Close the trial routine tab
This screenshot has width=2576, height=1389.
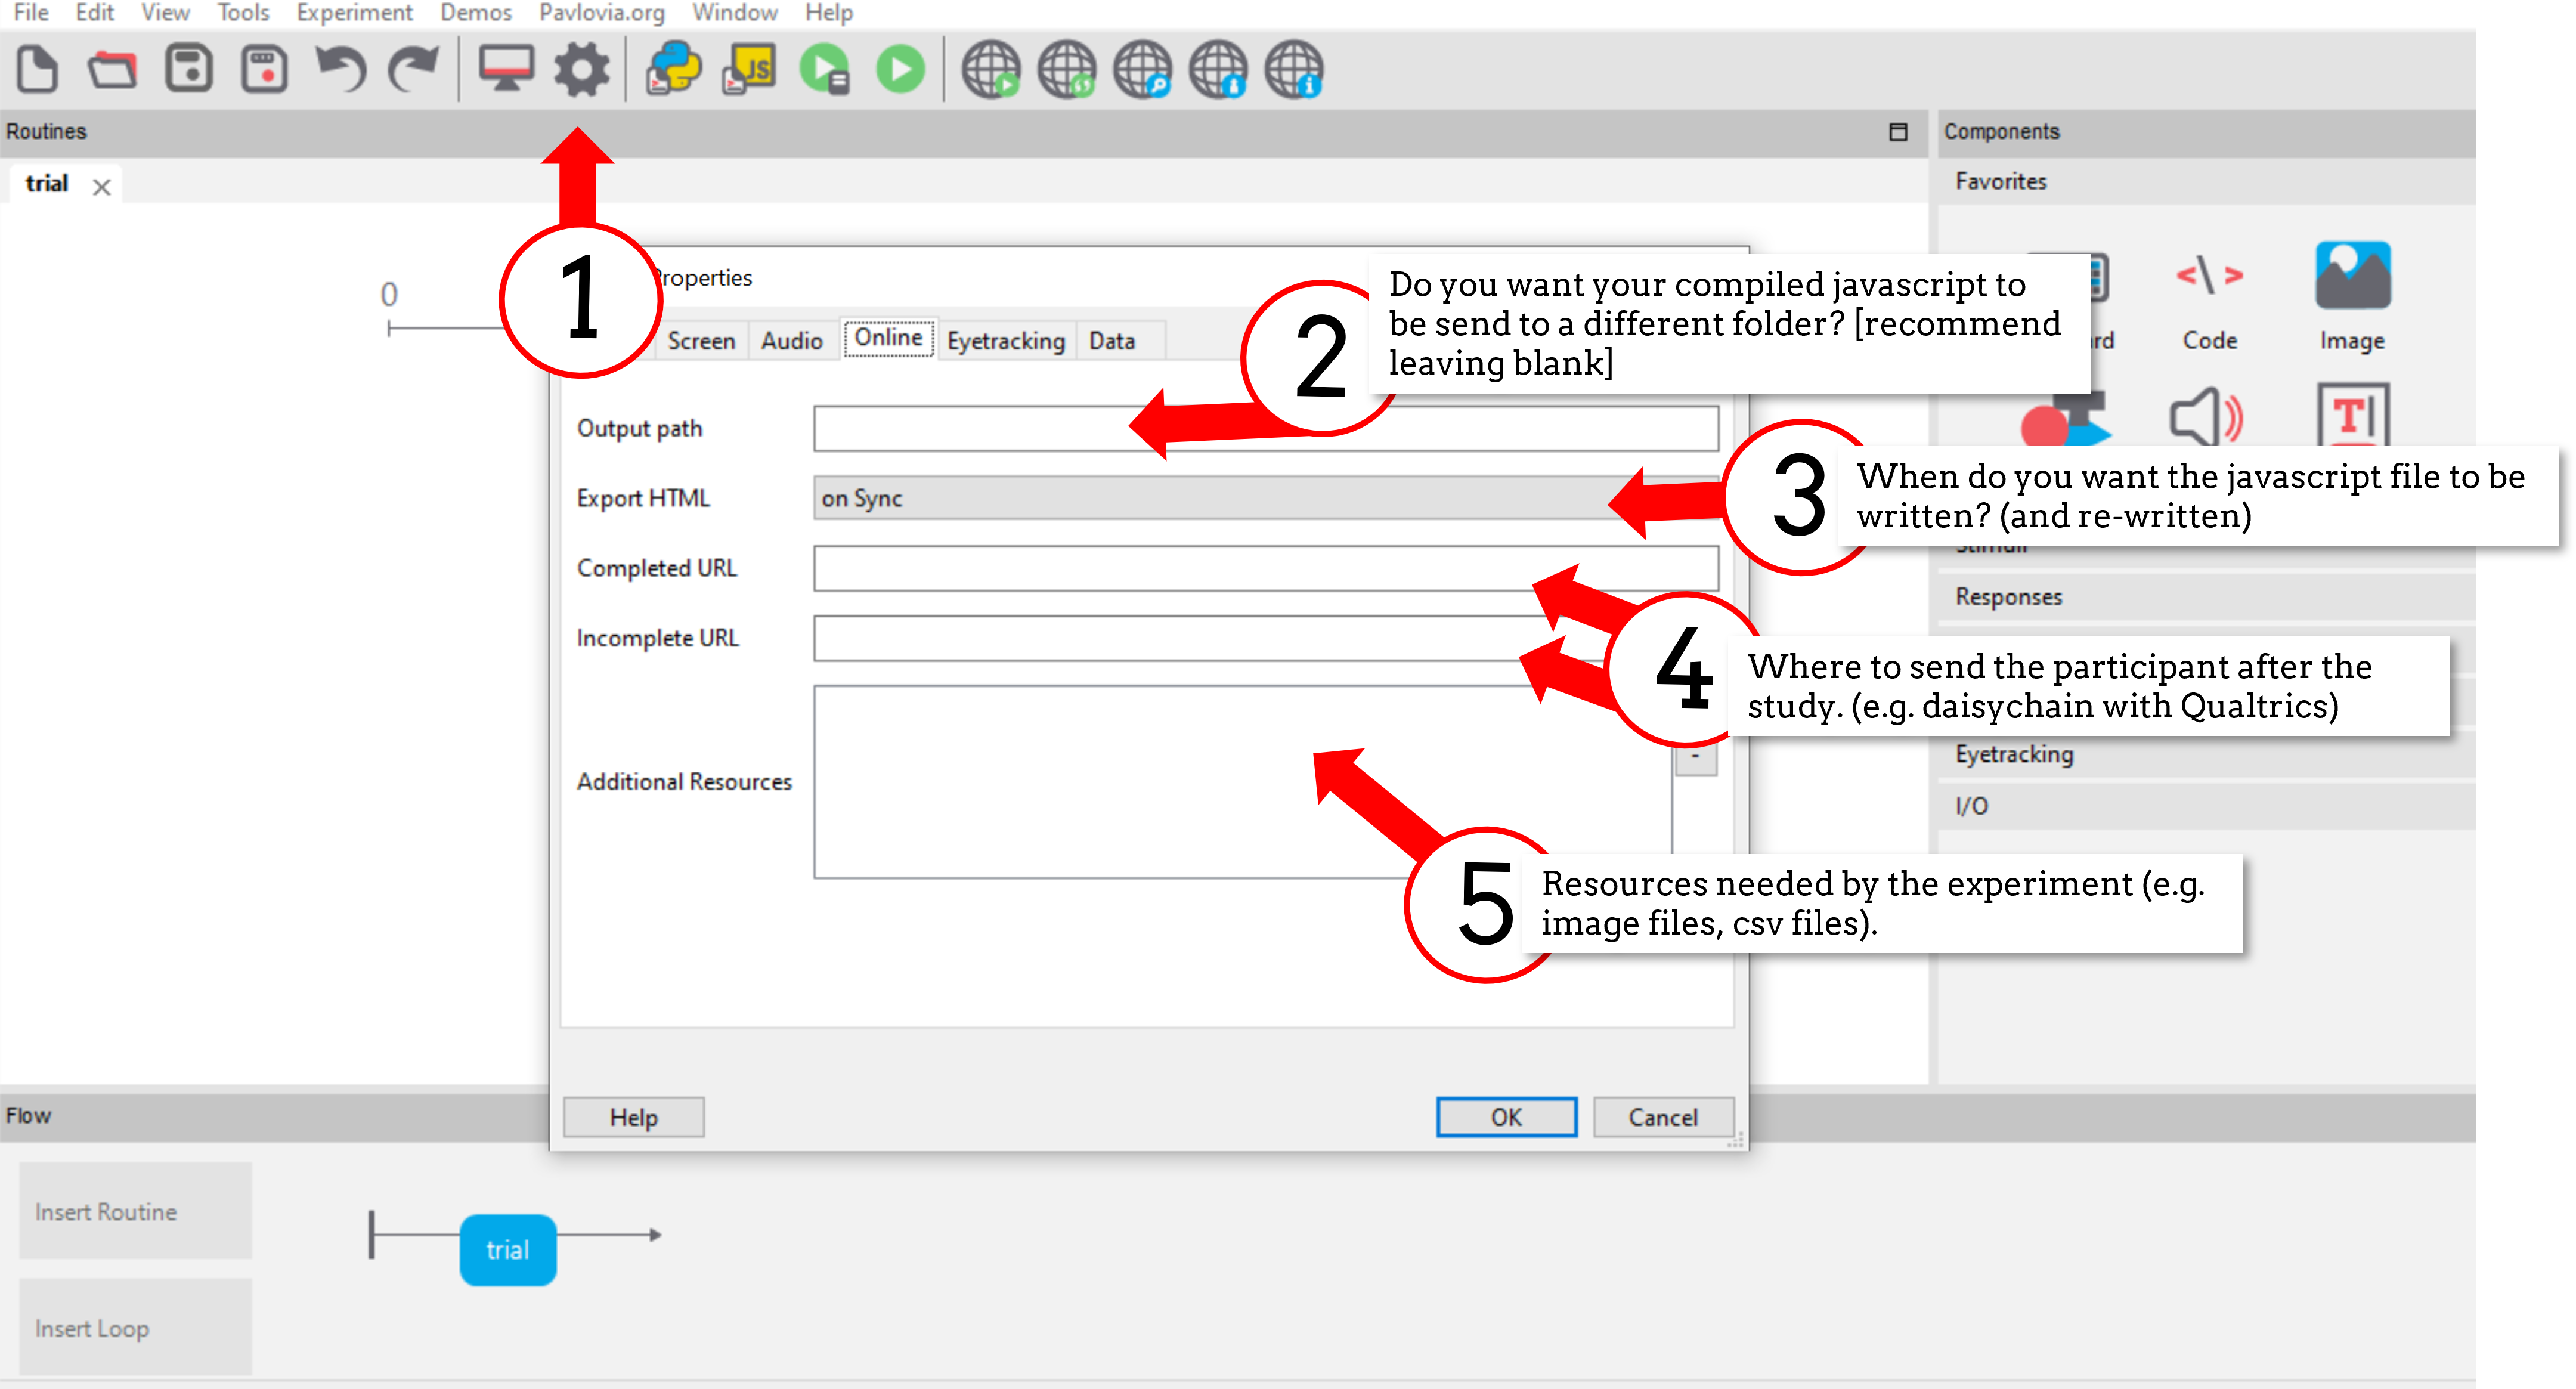click(101, 187)
